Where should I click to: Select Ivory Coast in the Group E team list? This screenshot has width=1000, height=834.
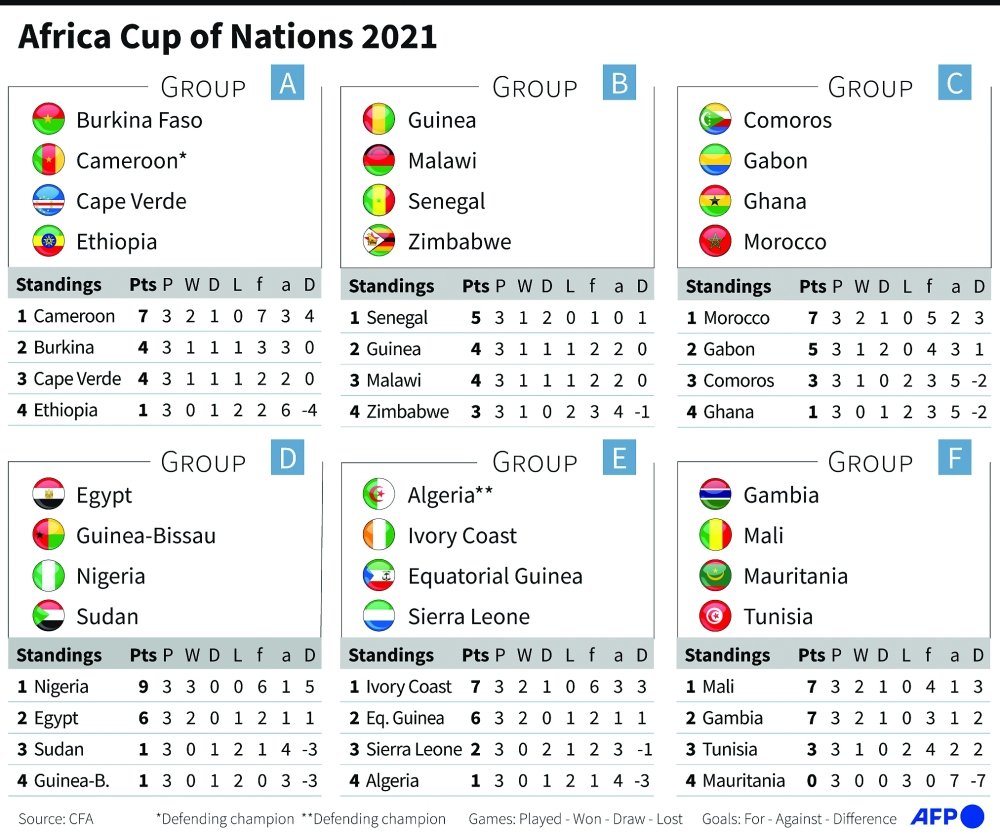pyautogui.click(x=462, y=536)
